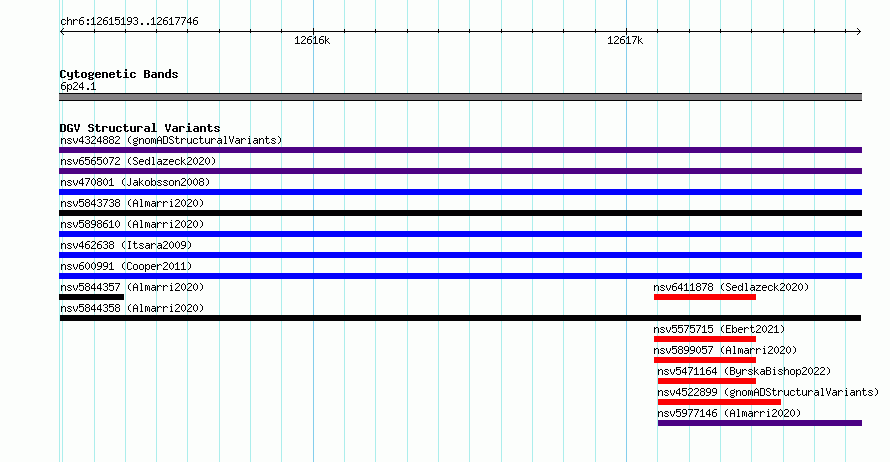Open nsv5843738 (Almarri2020) label
The height and width of the screenshot is (462, 890).
(132, 203)
